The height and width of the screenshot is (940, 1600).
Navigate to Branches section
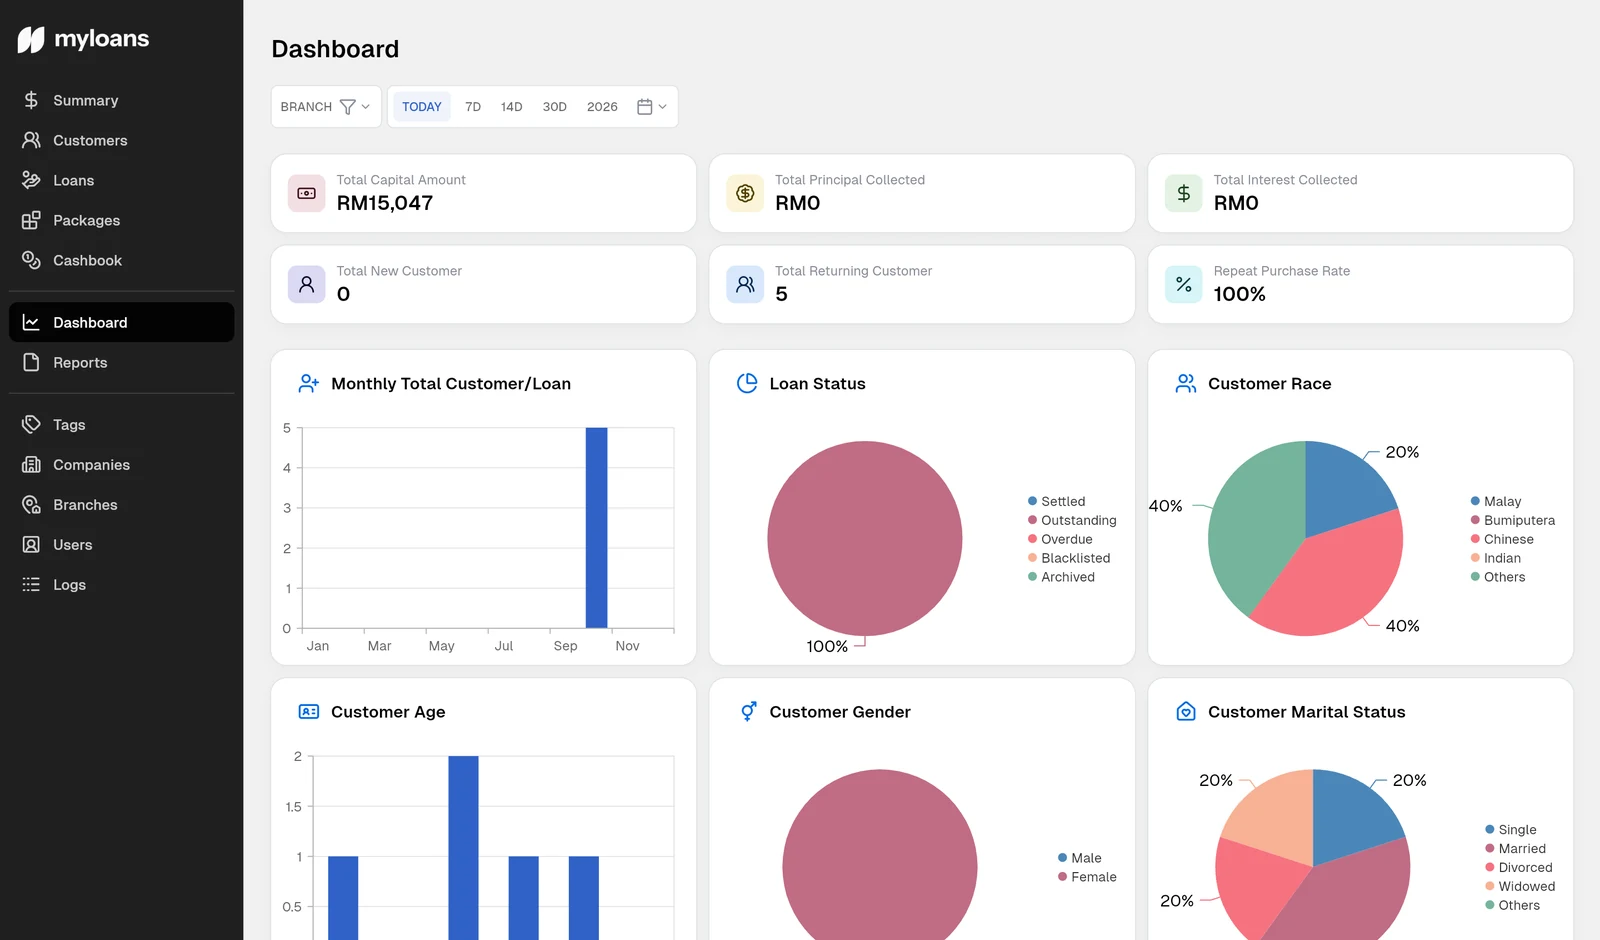[122, 504]
